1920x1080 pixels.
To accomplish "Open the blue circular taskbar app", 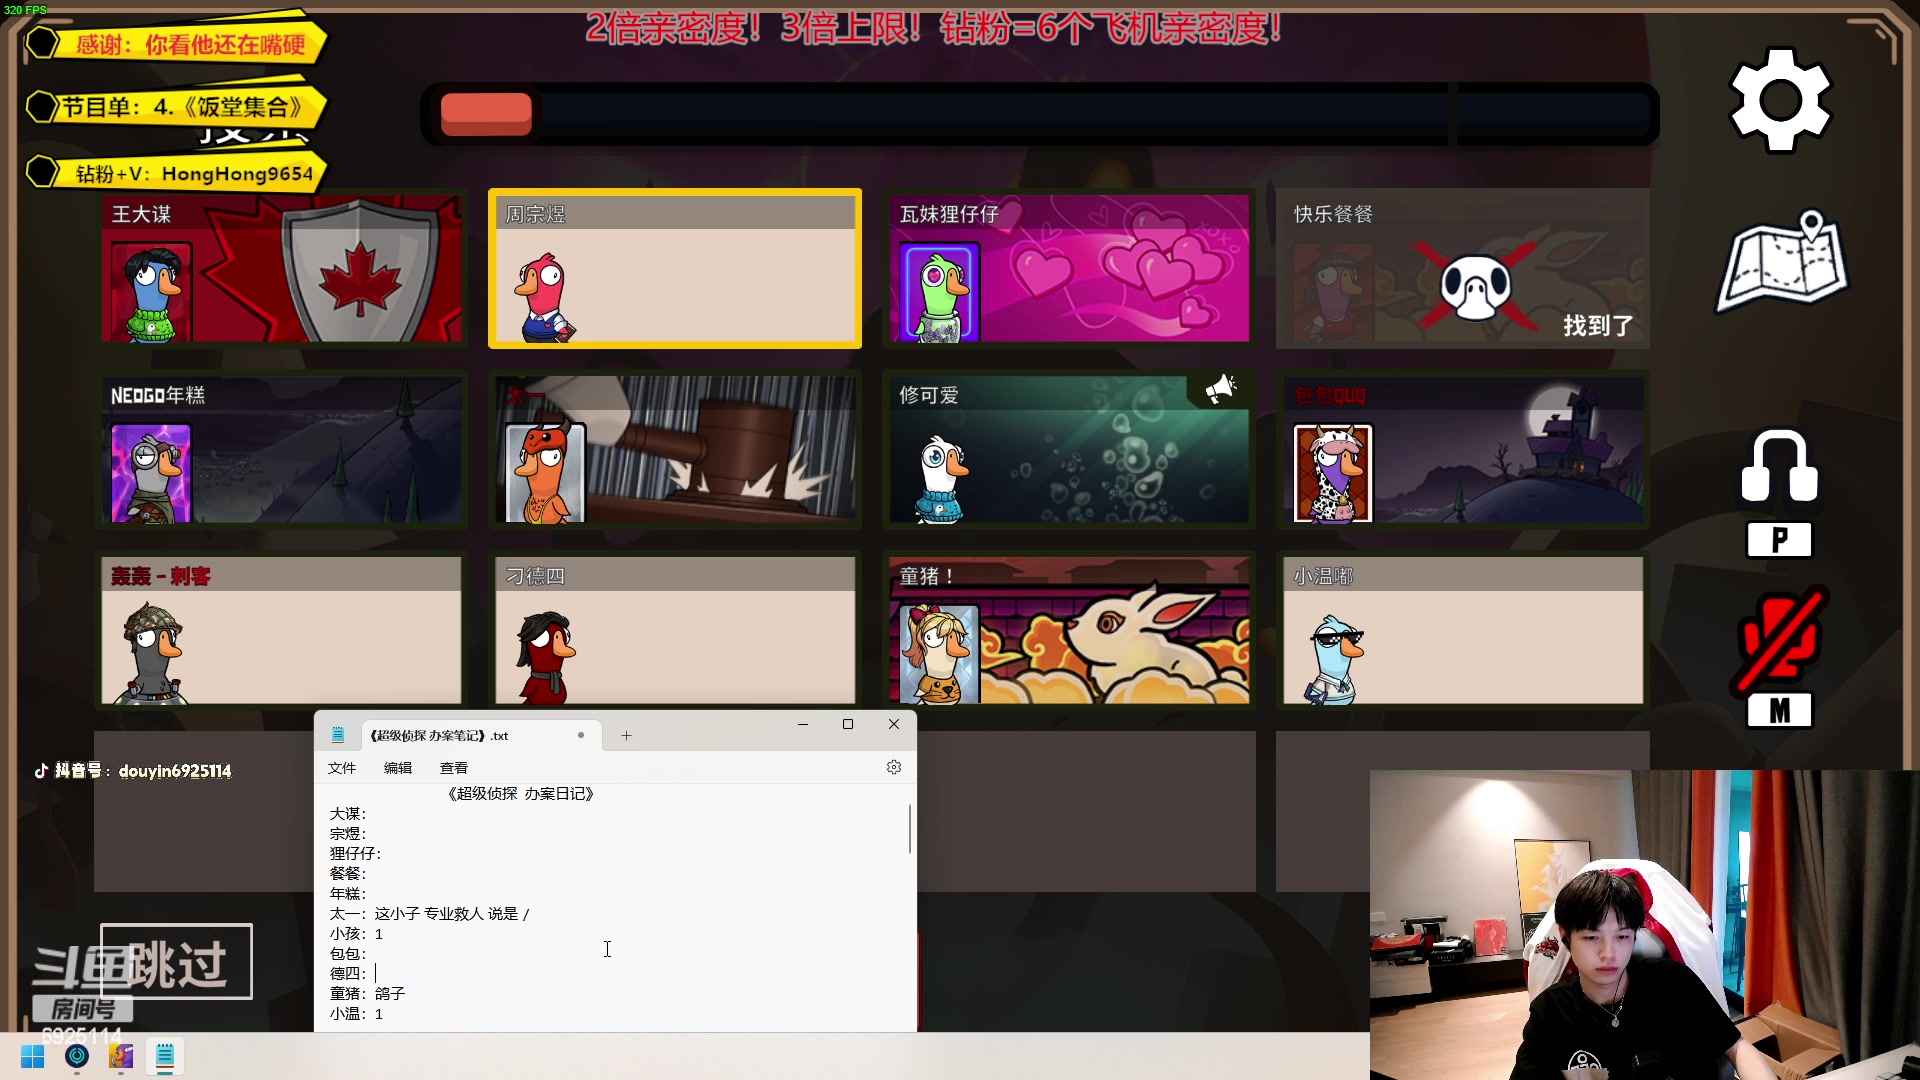I will coord(77,1056).
